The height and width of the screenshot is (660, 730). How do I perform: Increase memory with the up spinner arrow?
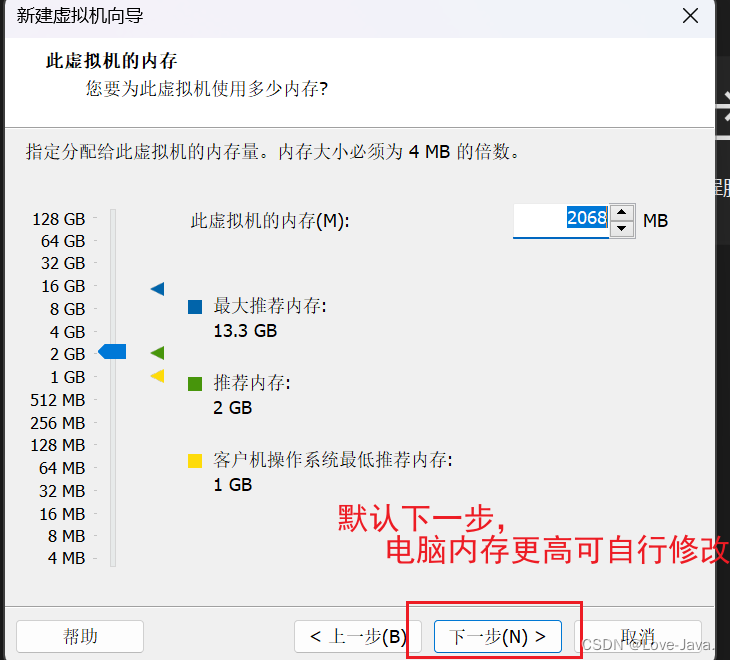[x=622, y=212]
